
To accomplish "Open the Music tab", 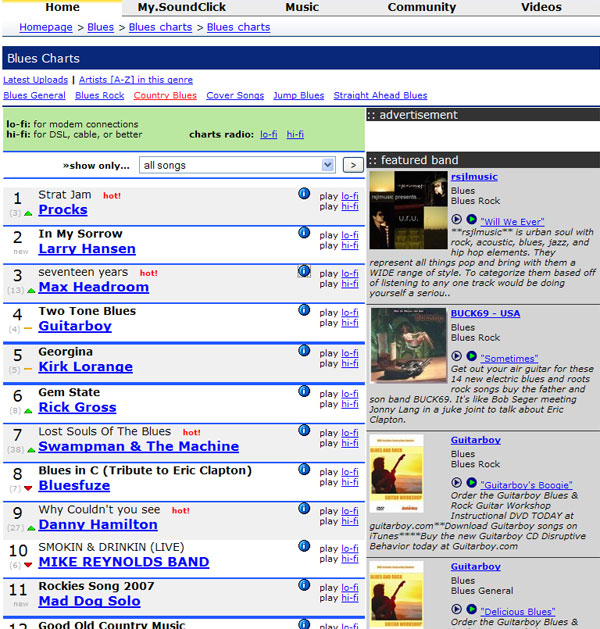I will click(302, 7).
